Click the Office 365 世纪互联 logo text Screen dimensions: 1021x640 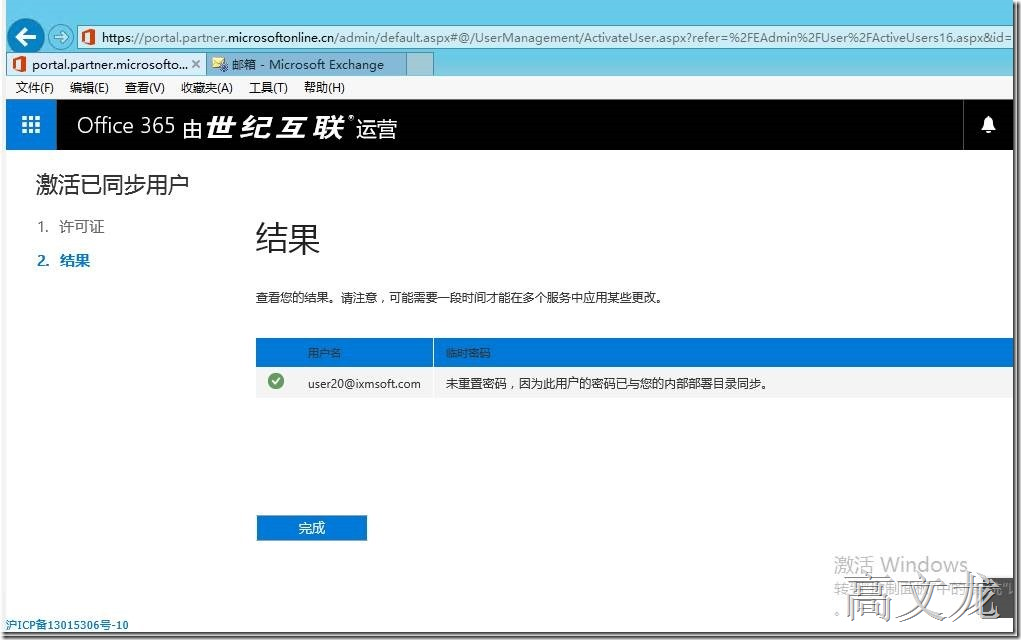(237, 126)
